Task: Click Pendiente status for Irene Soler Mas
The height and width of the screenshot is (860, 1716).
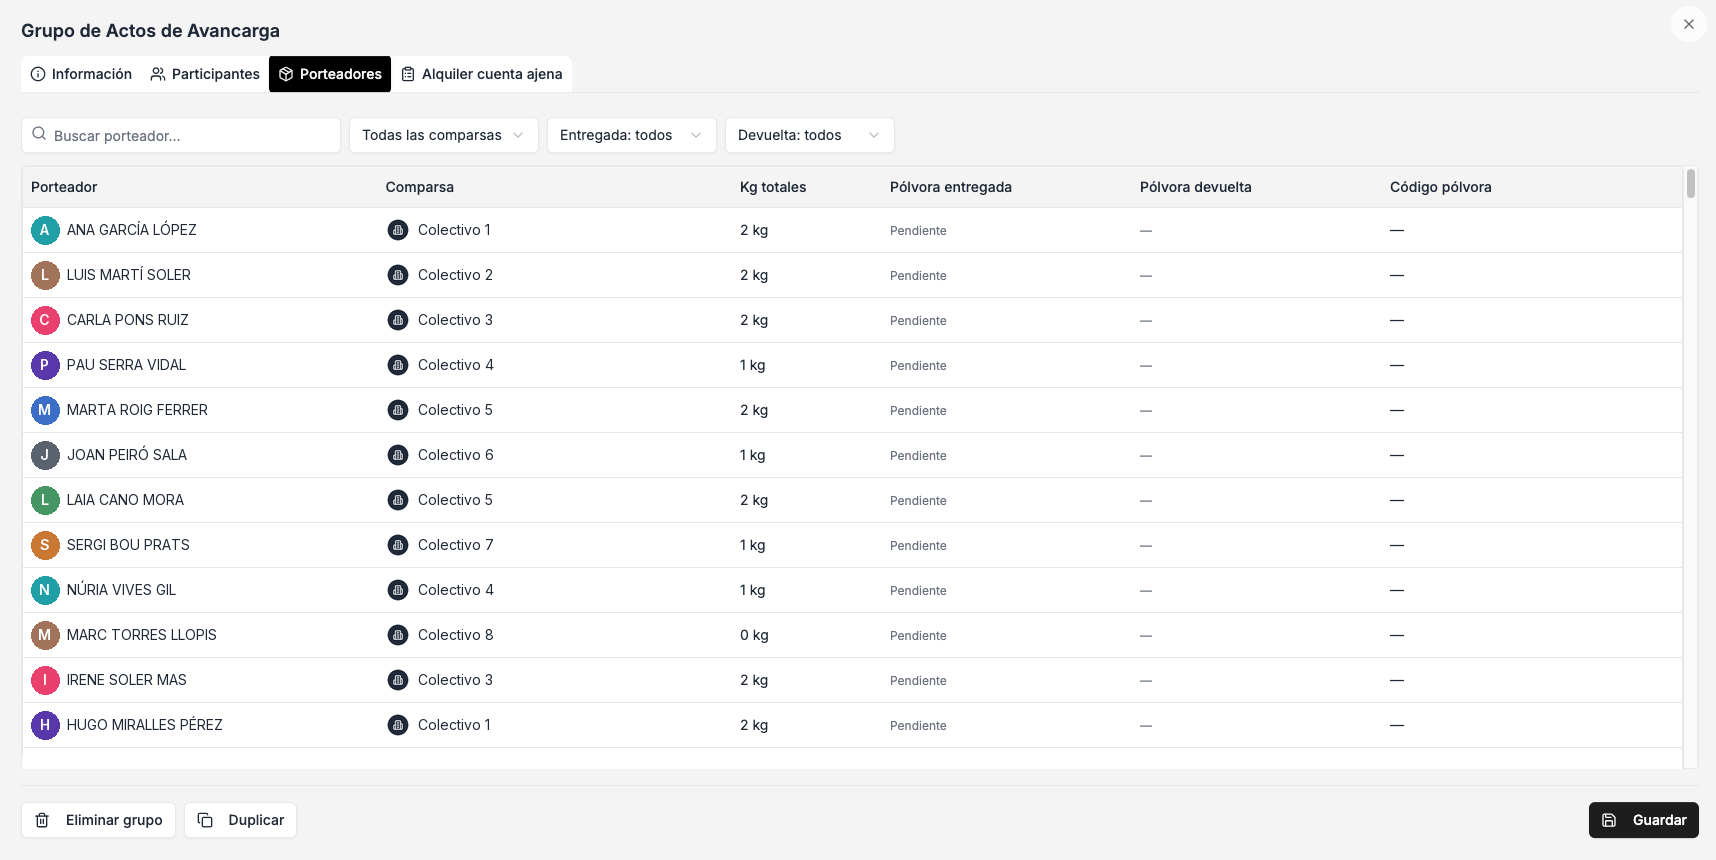Action: point(918,681)
